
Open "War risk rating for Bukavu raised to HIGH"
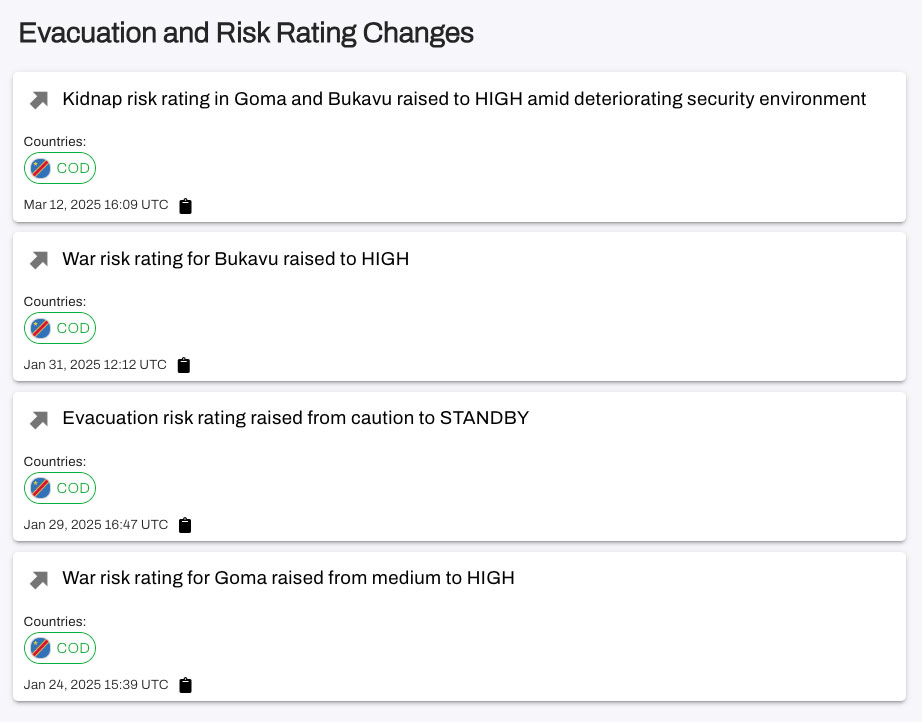(x=235, y=259)
